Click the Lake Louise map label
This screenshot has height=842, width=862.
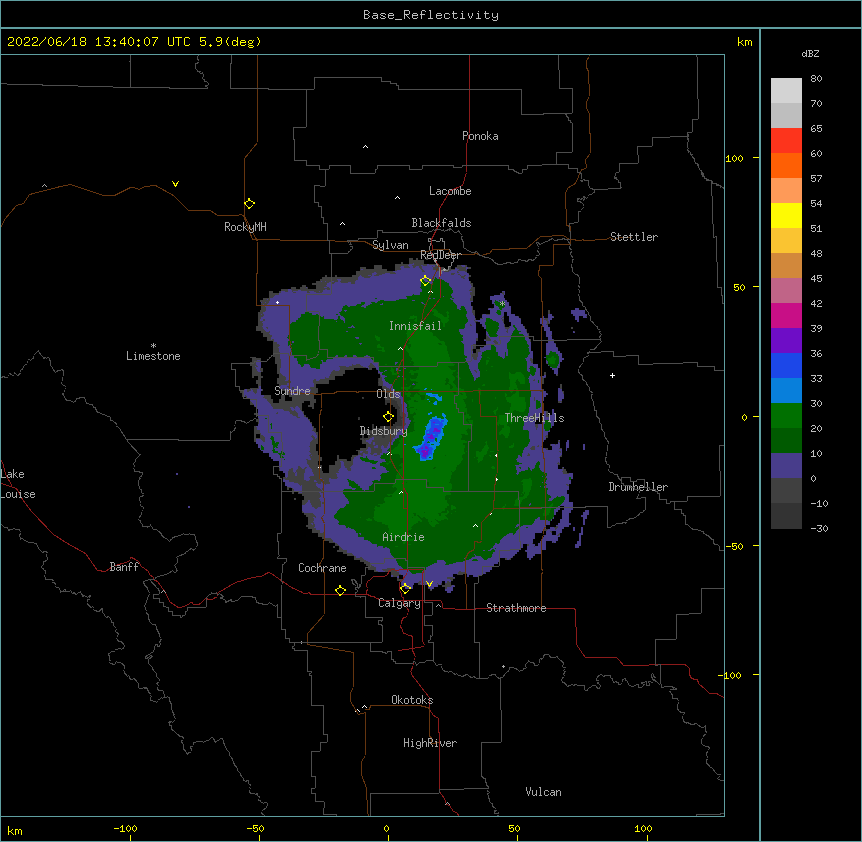pos(18,484)
